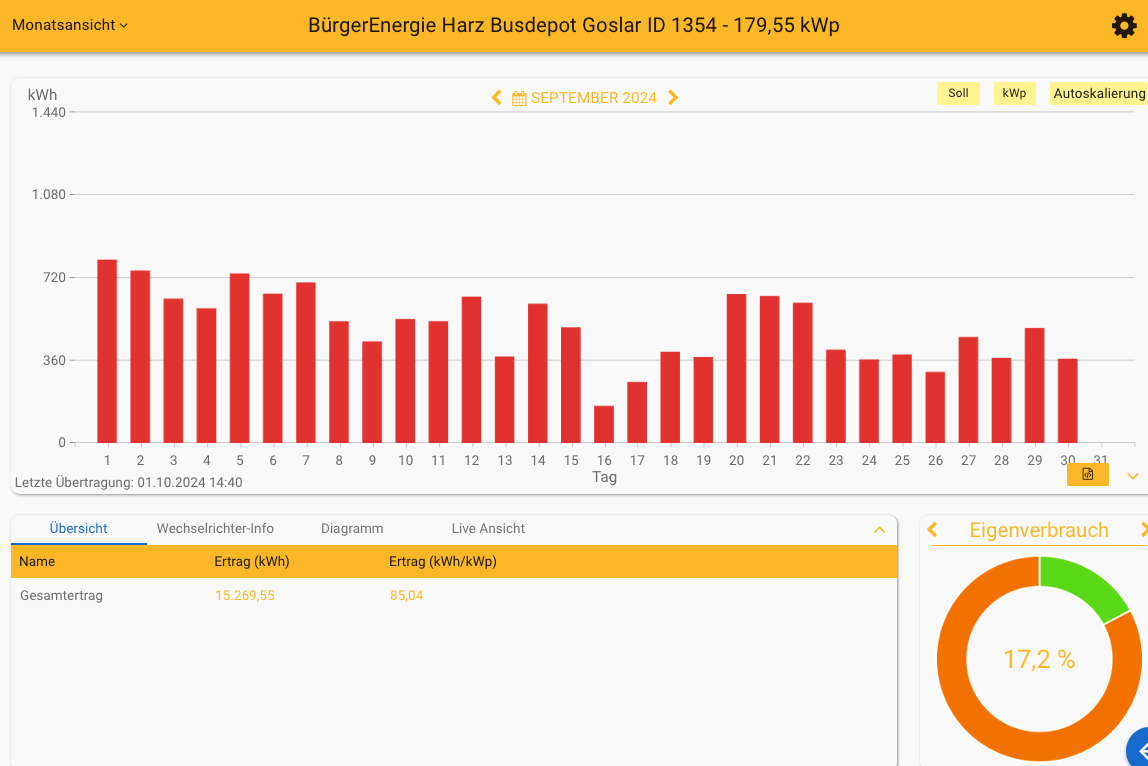Viewport: 1148px width, 766px height.
Task: Toggle the Soll target display
Action: click(958, 93)
